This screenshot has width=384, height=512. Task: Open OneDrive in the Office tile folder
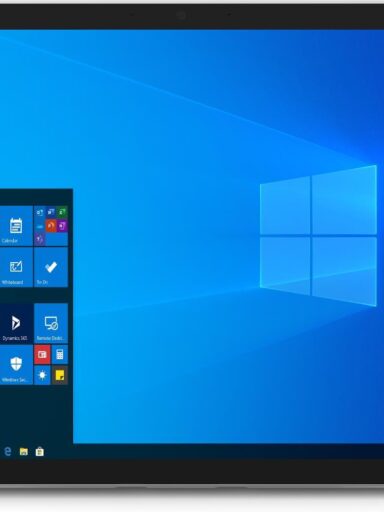click(40, 226)
